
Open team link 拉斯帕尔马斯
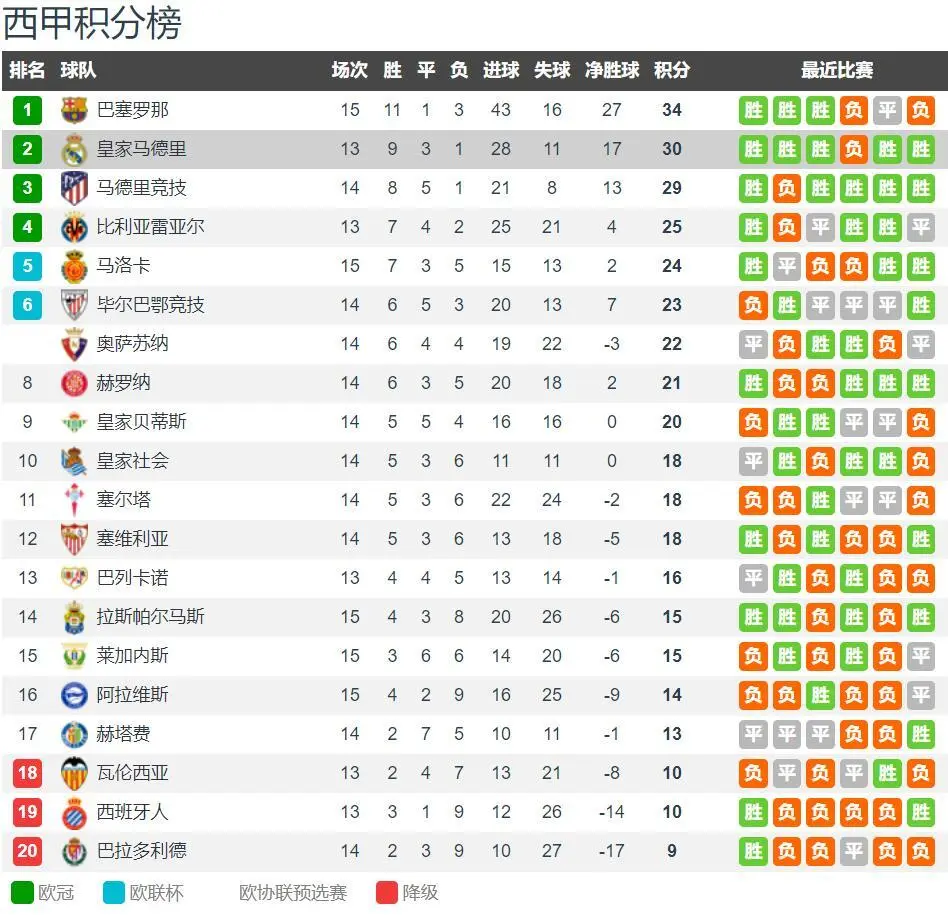pos(151,617)
